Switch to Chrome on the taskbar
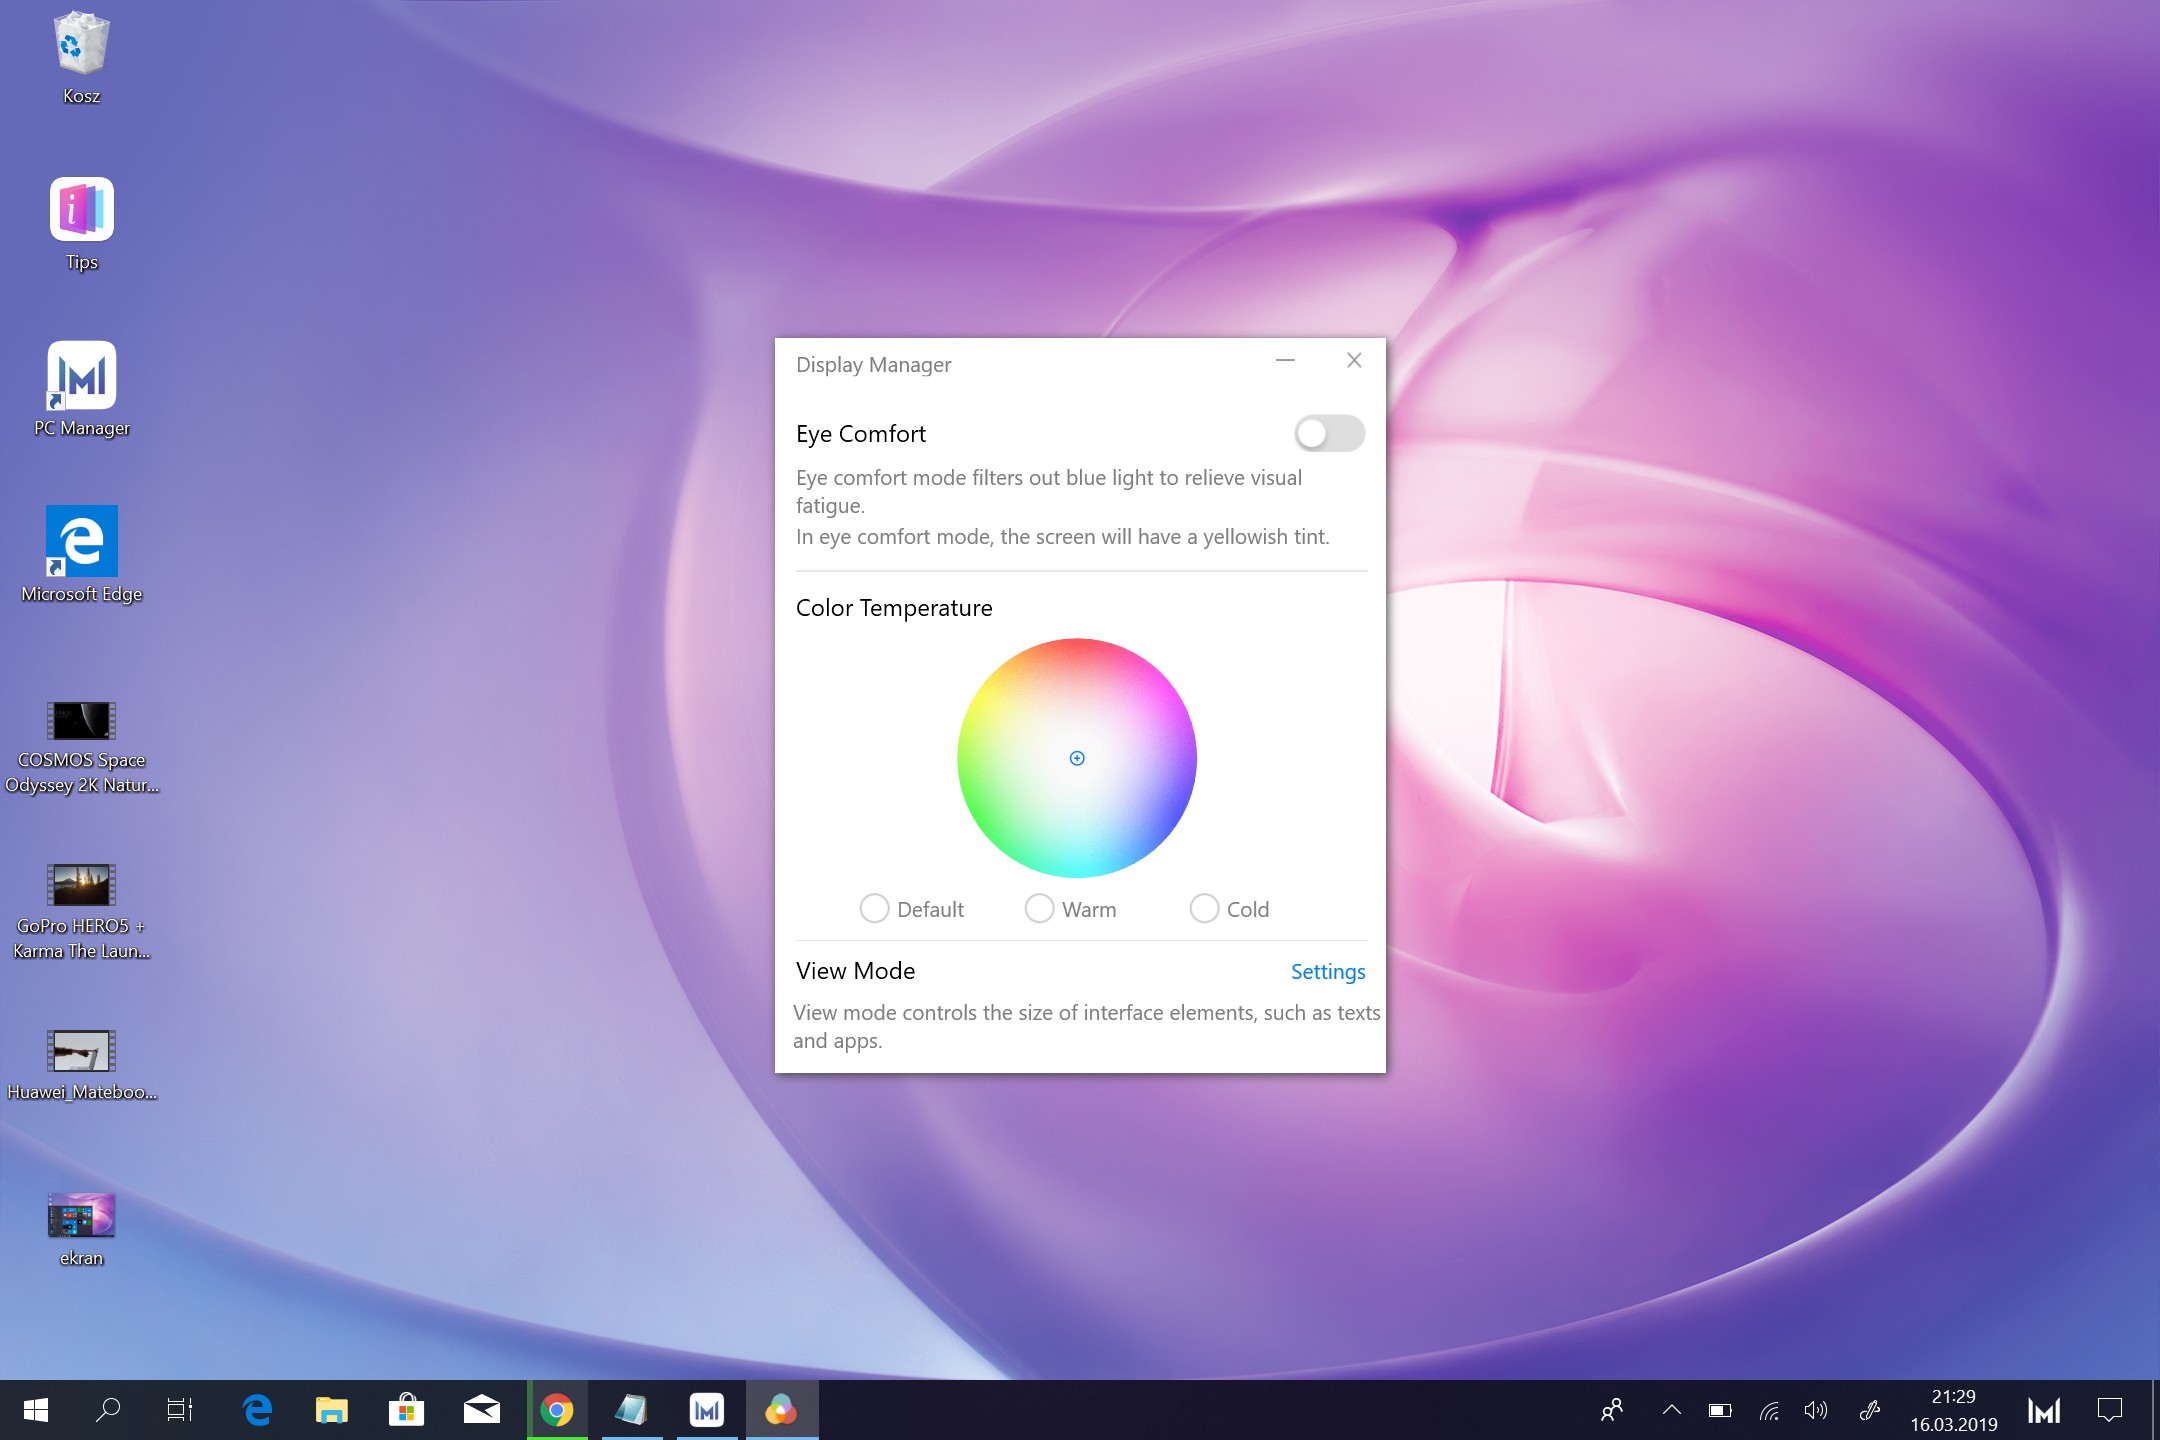Screen dimensions: 2160x1440 (557, 1410)
